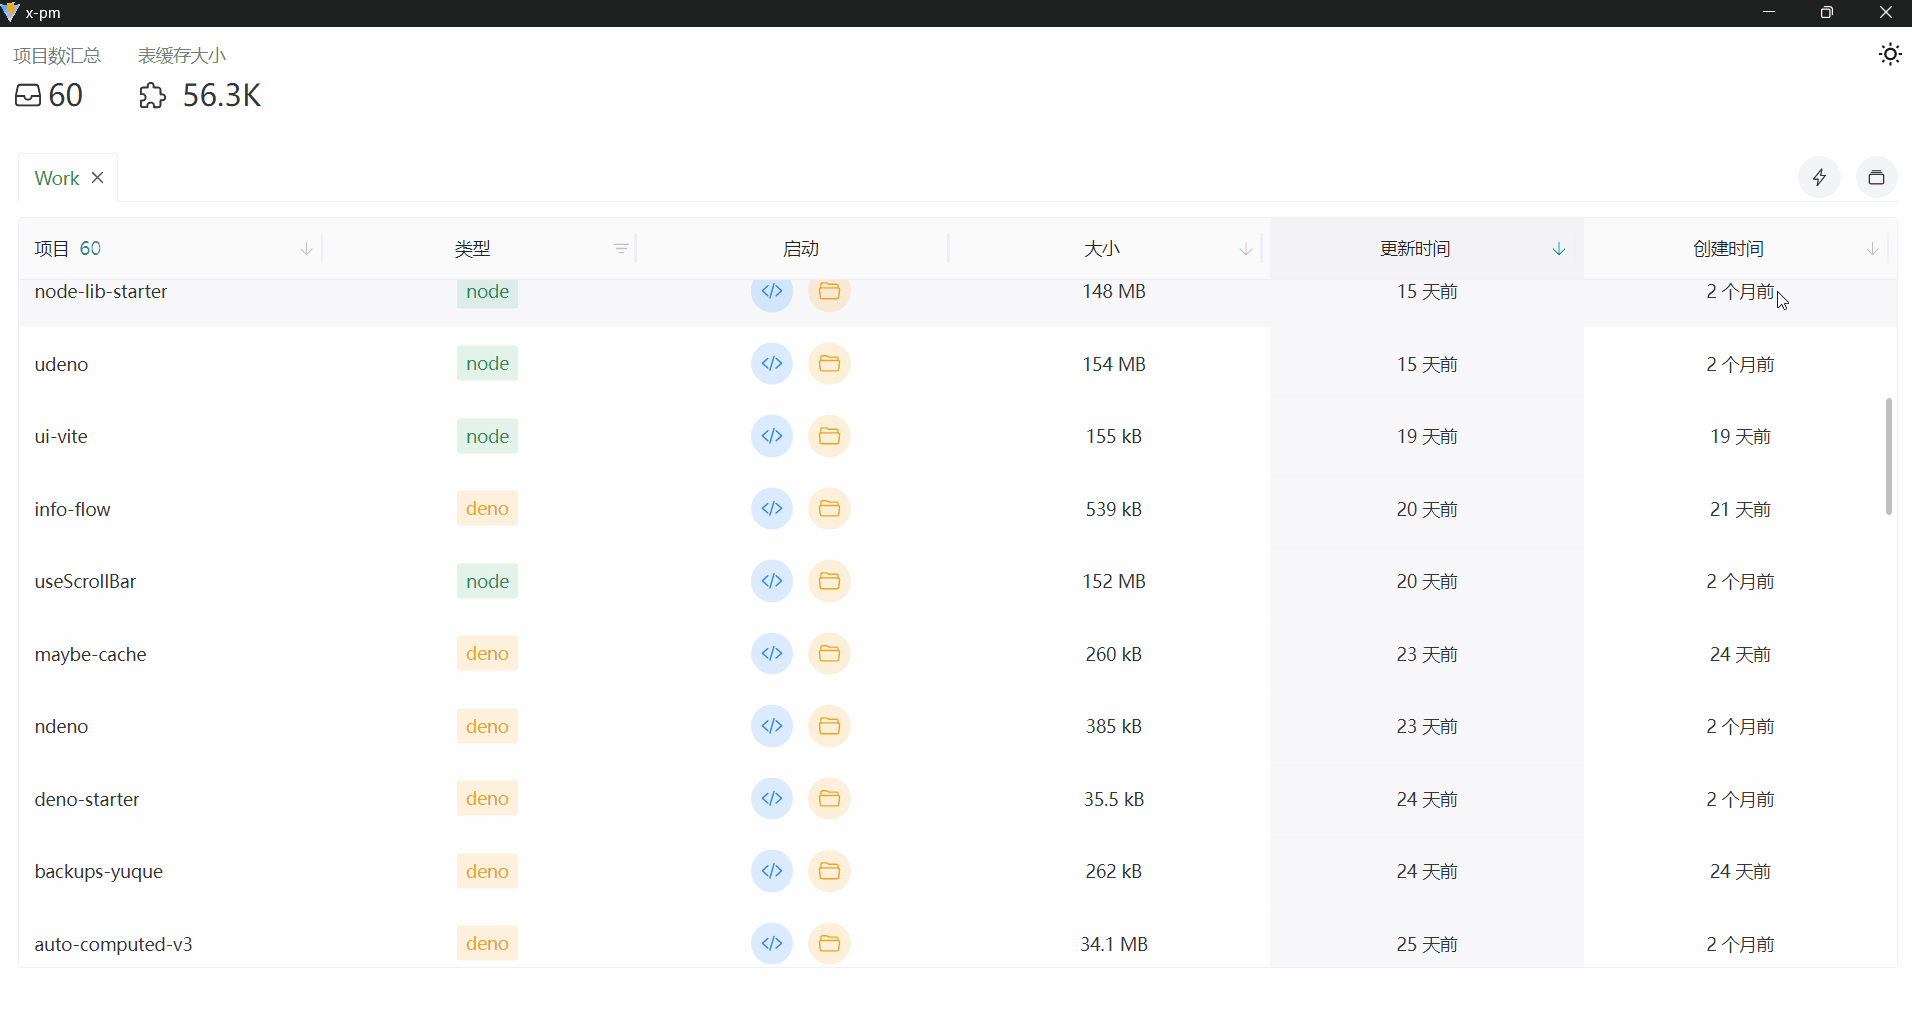Screen dimensions: 1912x1016
Task: Open node-lib-starter with the code editor icon
Action: 771,292
